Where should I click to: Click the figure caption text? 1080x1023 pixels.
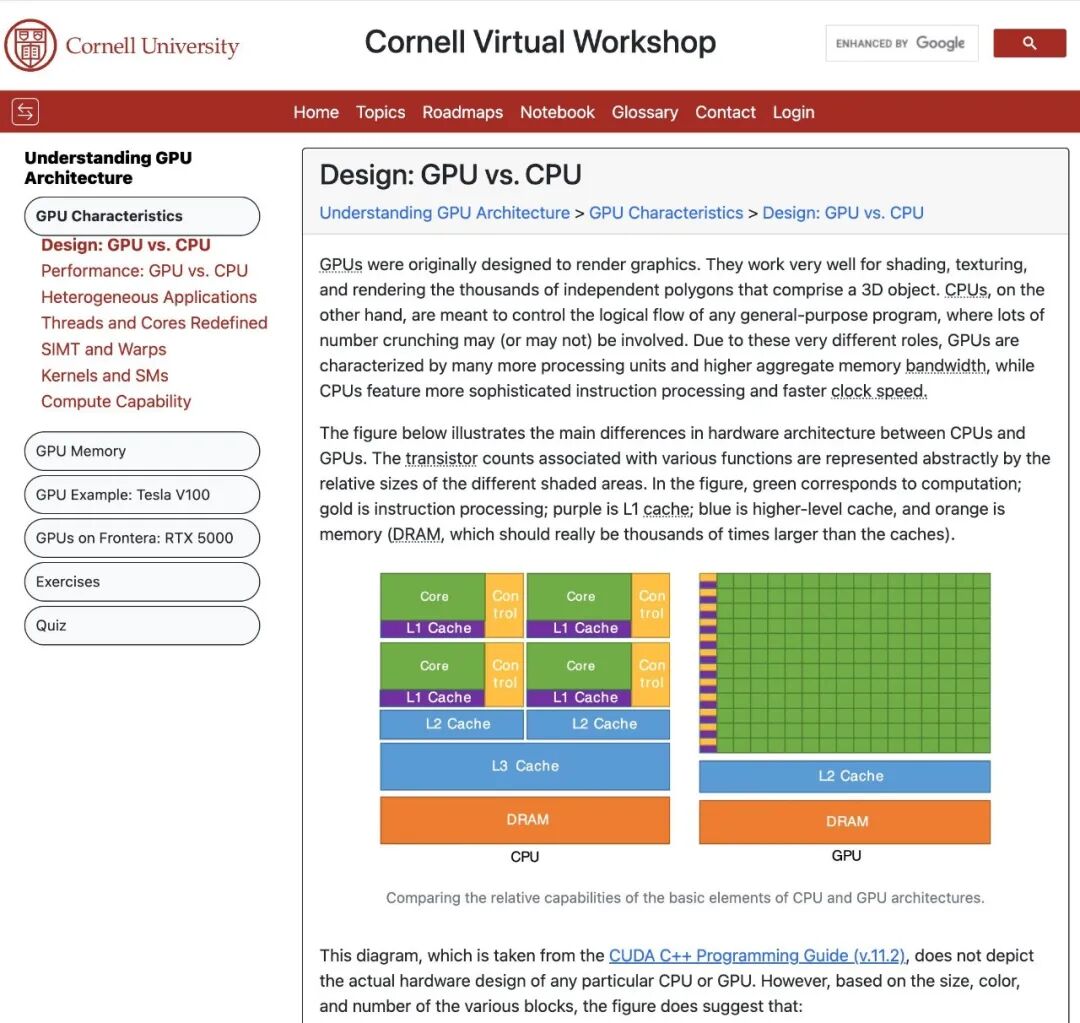pyautogui.click(x=685, y=898)
